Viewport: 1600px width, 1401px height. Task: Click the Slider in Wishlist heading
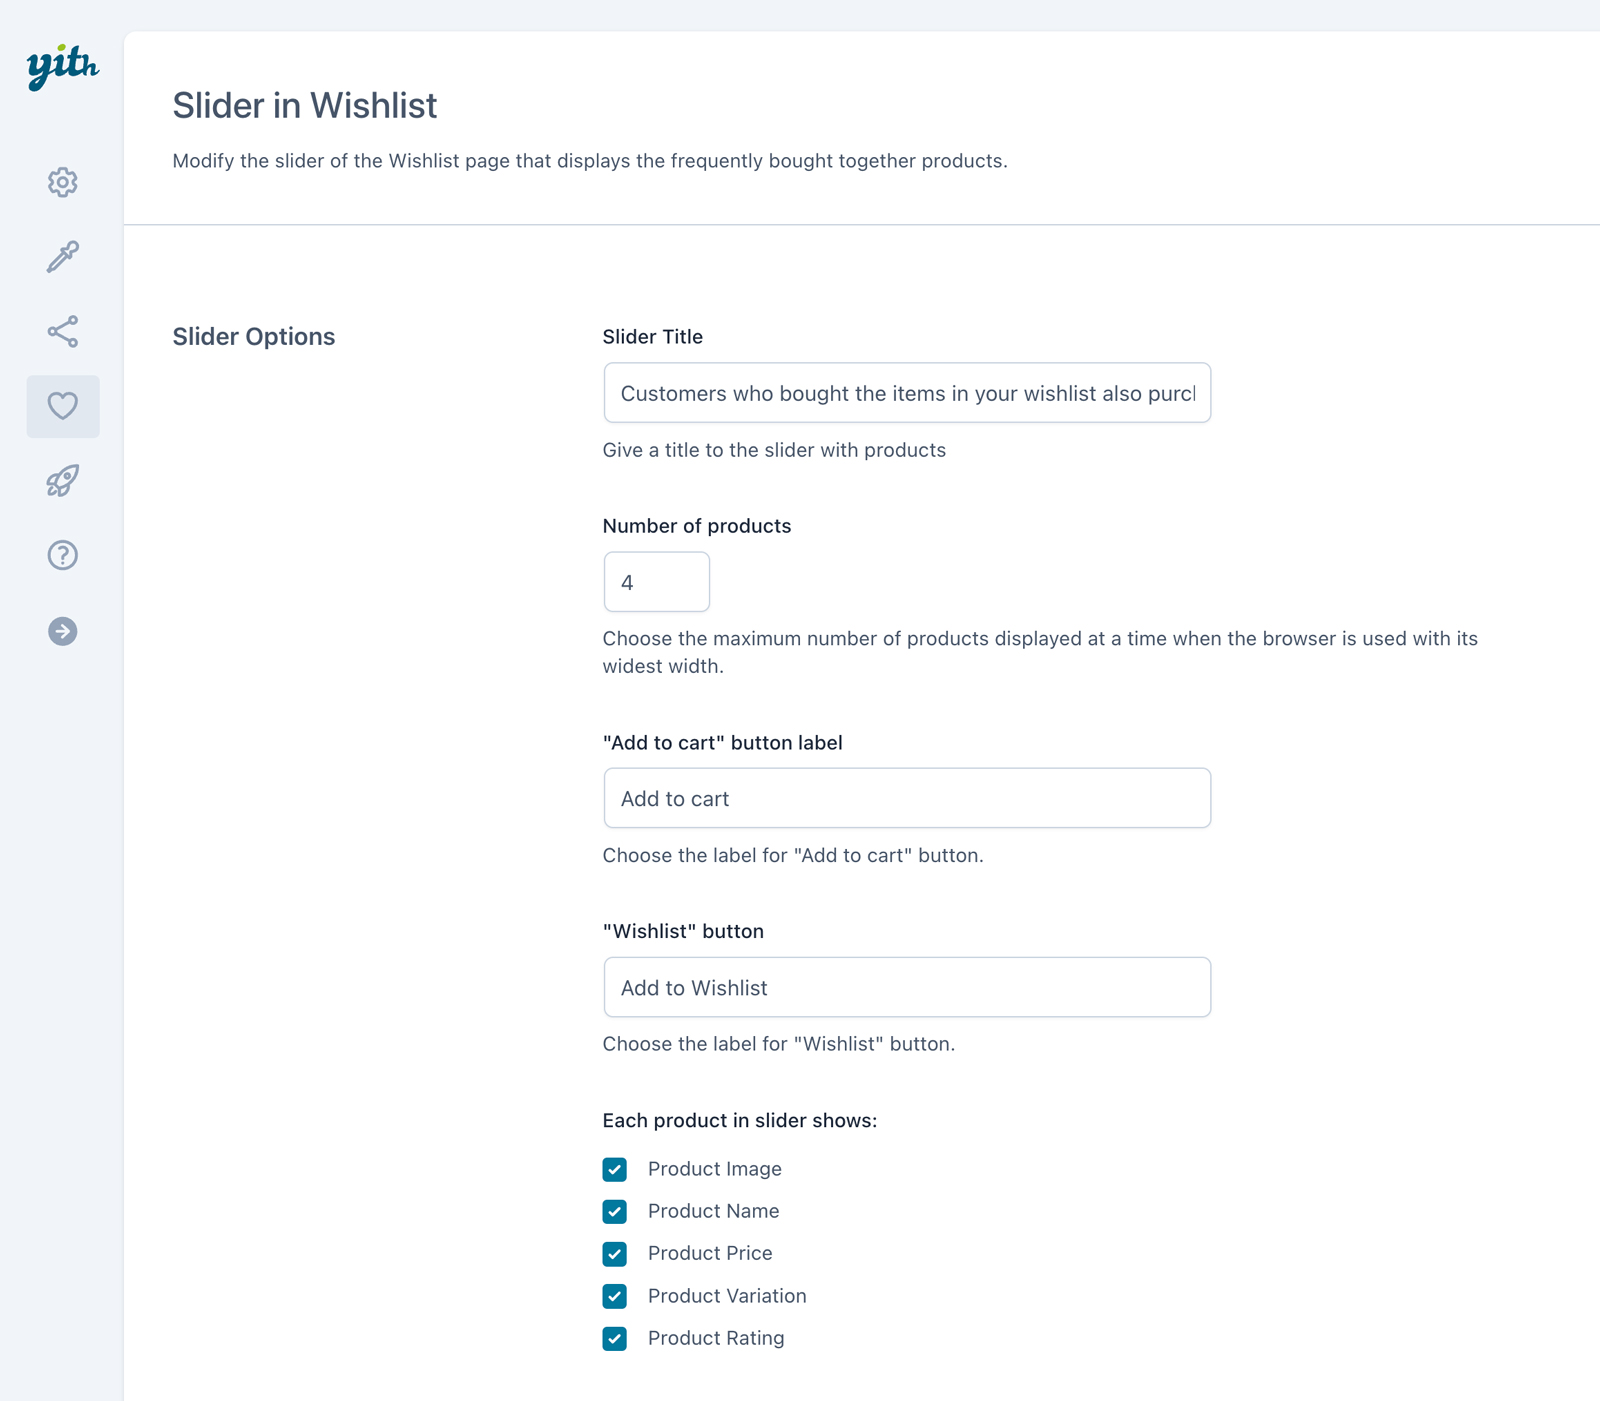click(x=305, y=106)
